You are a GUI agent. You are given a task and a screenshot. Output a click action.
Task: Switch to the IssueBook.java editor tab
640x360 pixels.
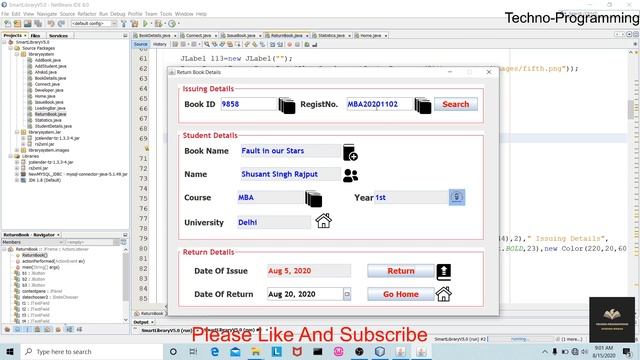point(241,36)
